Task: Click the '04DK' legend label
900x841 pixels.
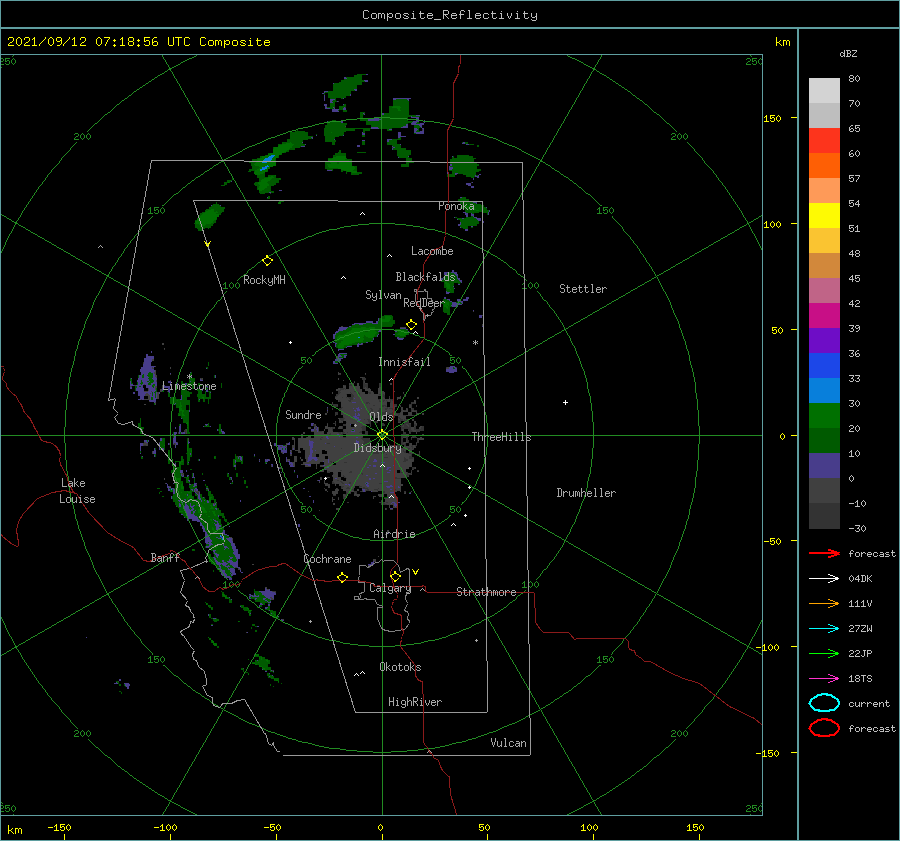Action: (860, 579)
